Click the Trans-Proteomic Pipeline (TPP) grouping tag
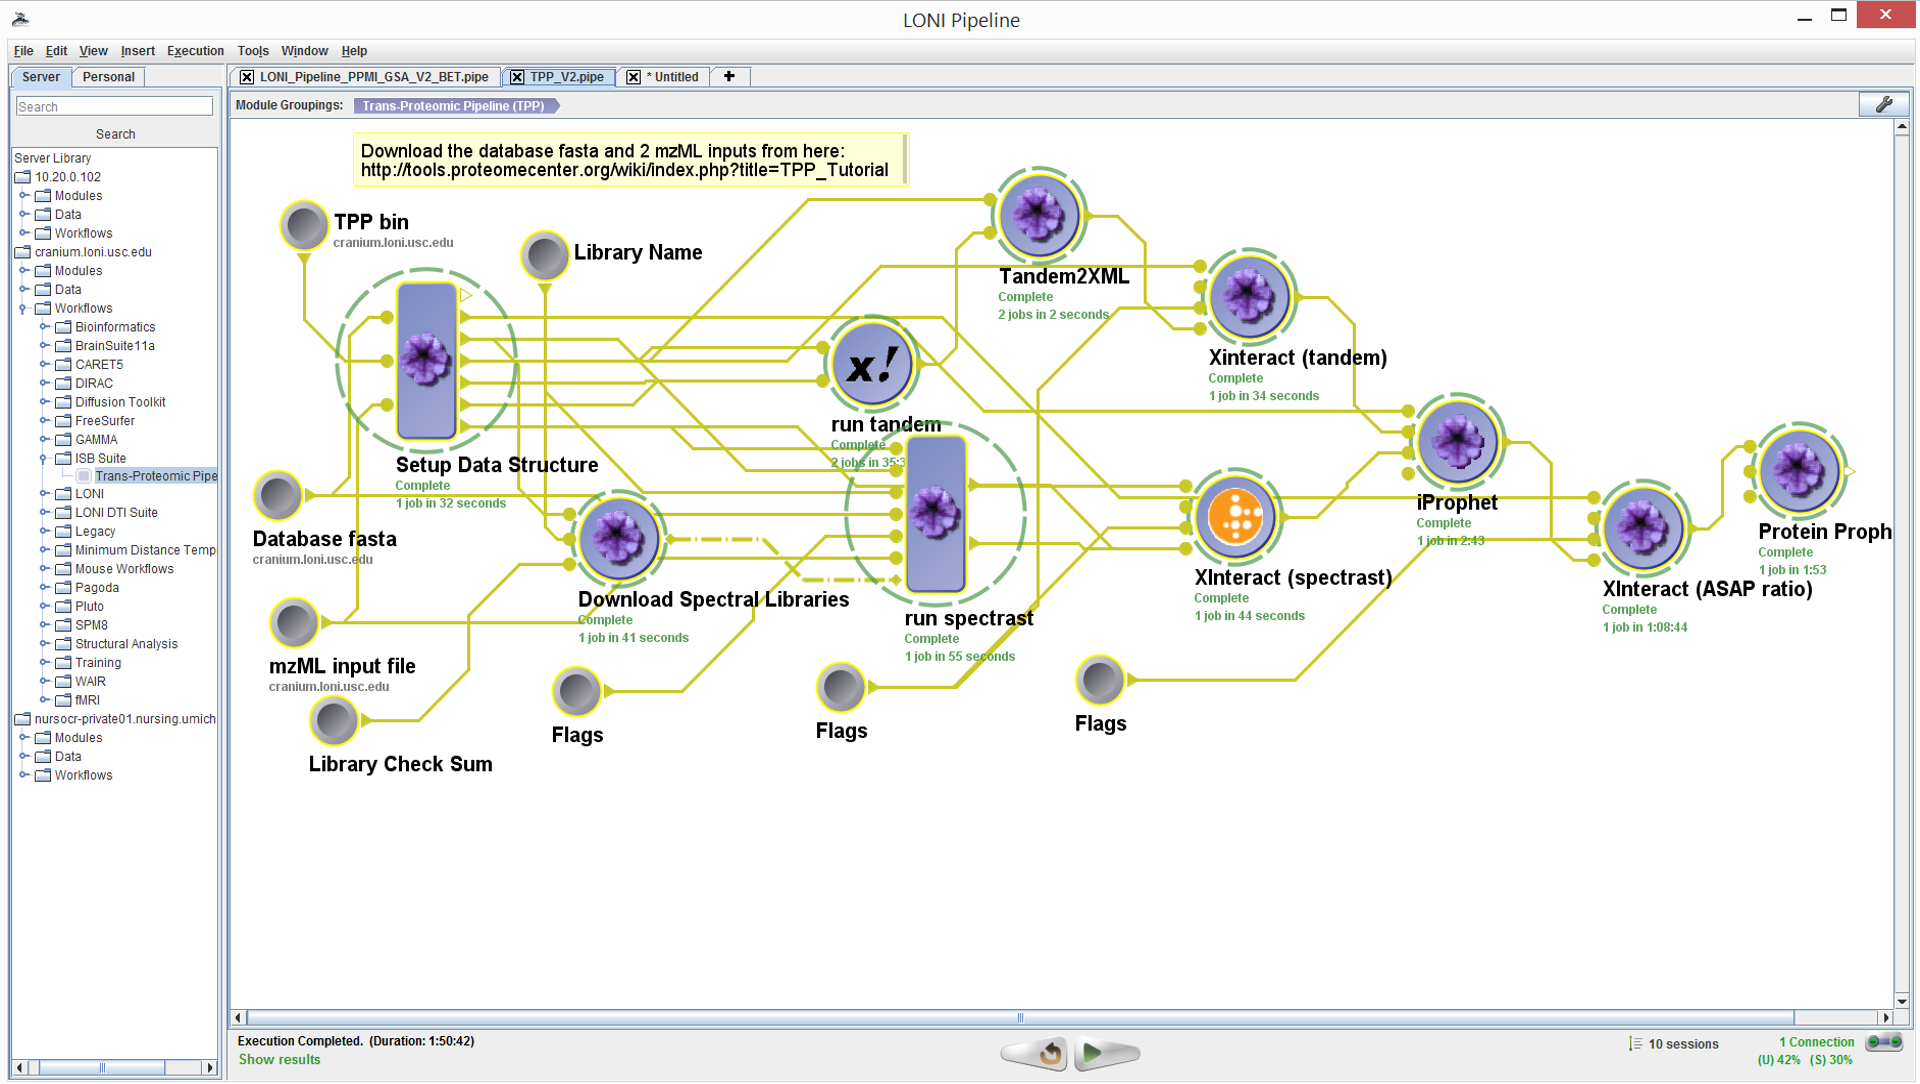This screenshot has height=1084, width=1920. click(455, 106)
